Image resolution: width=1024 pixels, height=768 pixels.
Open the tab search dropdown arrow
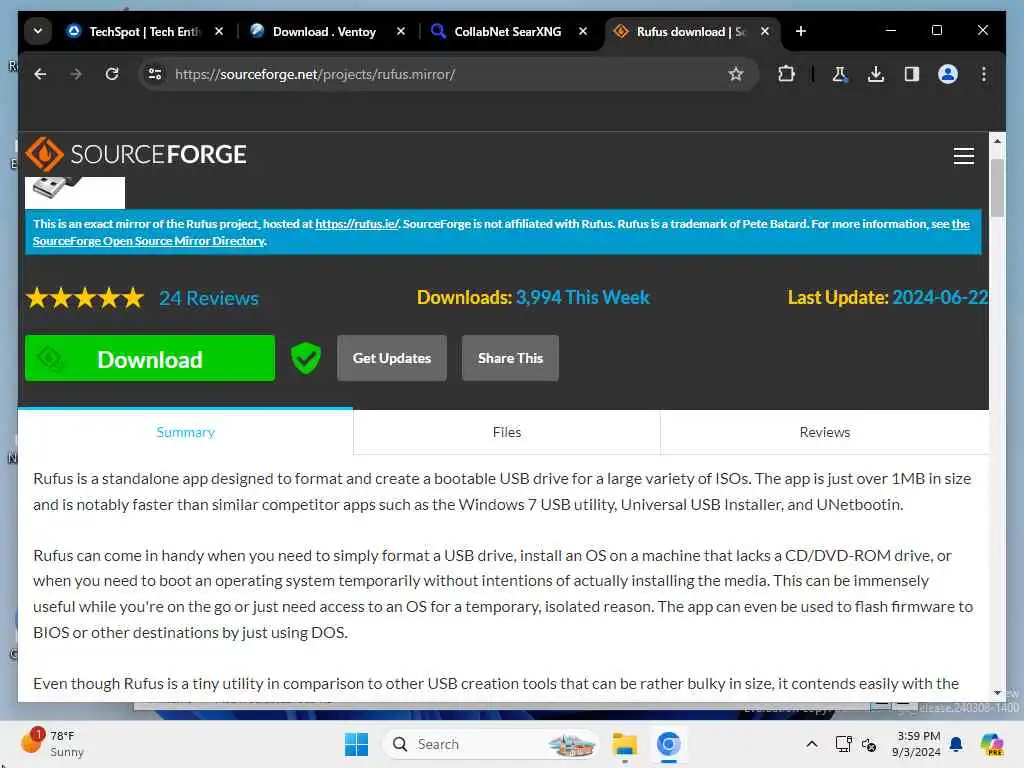[x=38, y=31]
